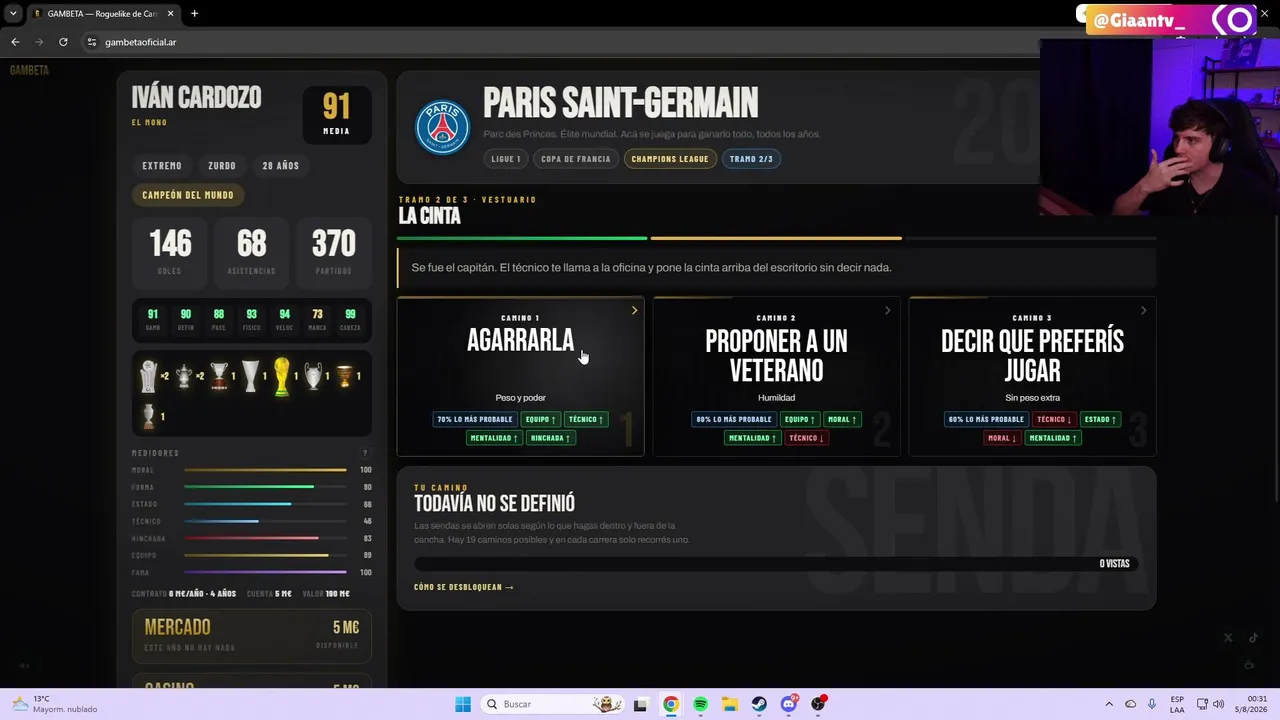Click the TikTok social icon on the page
The image size is (1280, 720).
tap(1253, 638)
